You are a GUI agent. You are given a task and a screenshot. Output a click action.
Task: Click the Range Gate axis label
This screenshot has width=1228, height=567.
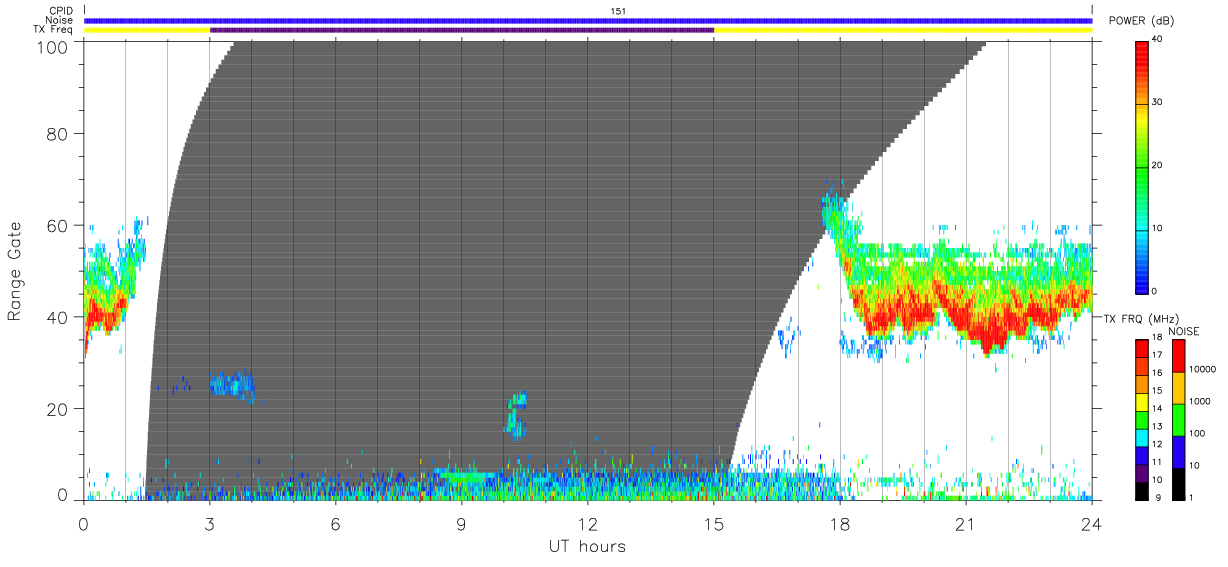click(x=15, y=271)
